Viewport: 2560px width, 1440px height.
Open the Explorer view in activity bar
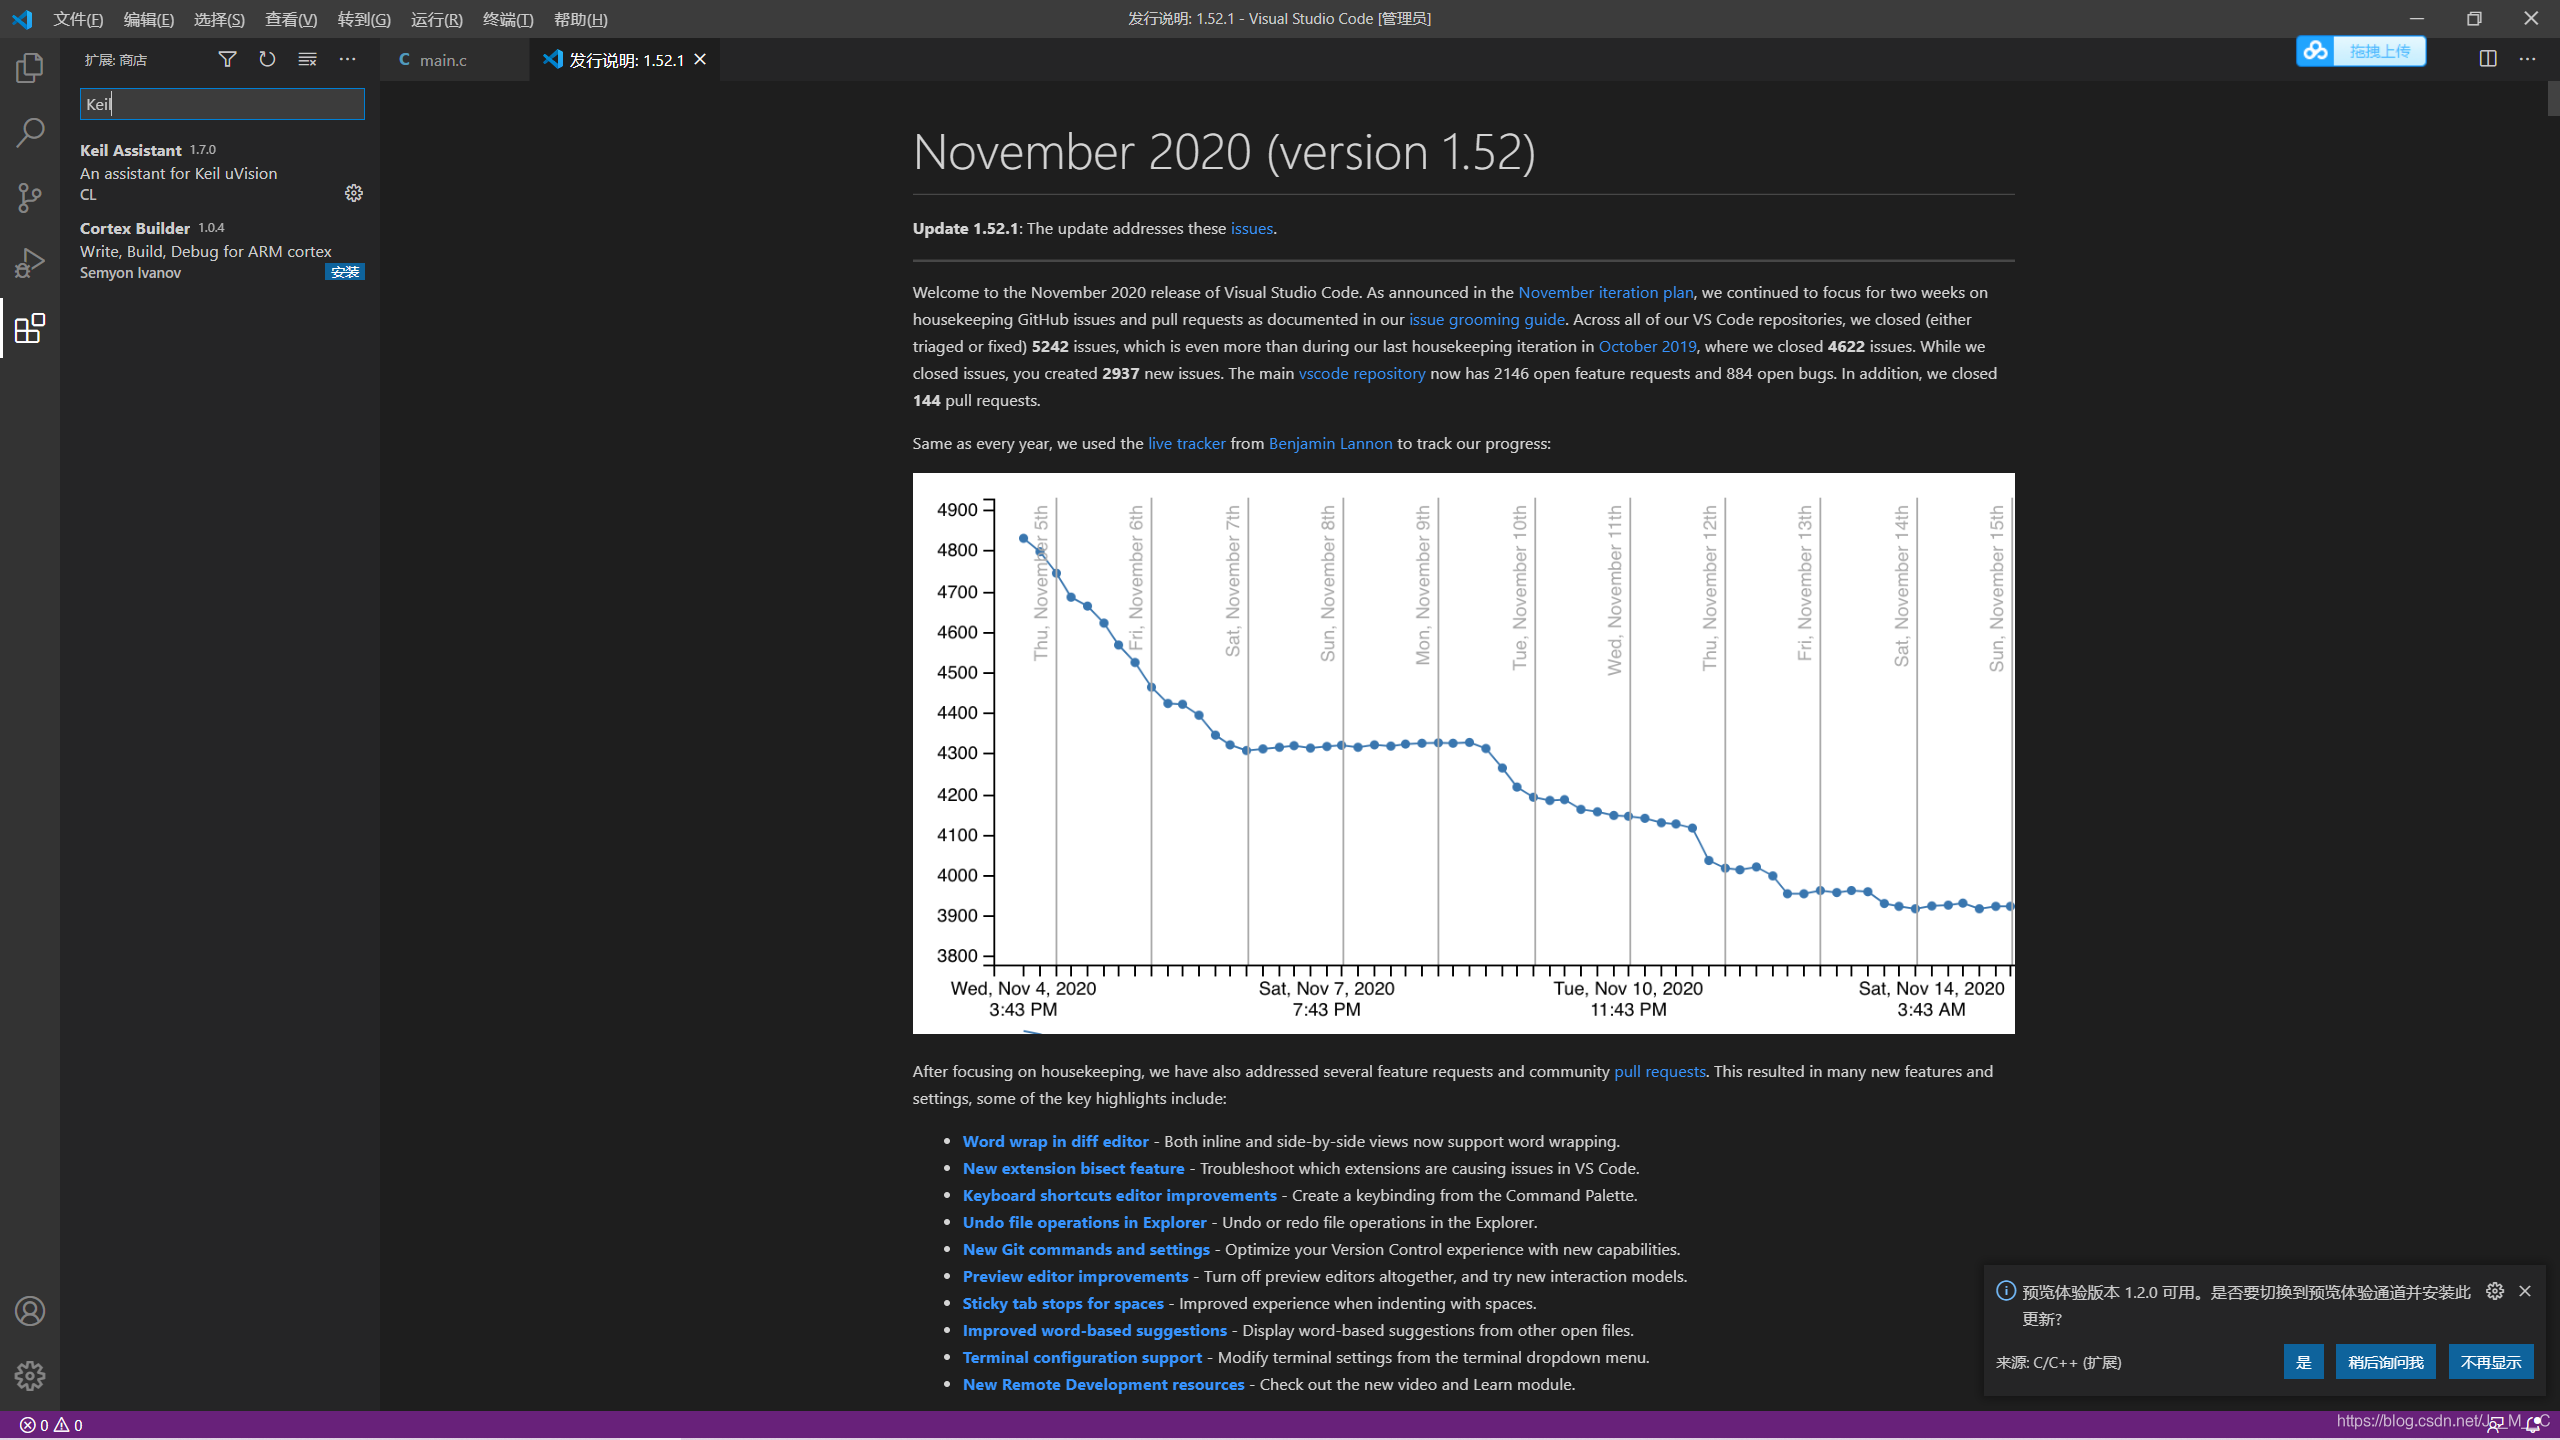tap(30, 68)
